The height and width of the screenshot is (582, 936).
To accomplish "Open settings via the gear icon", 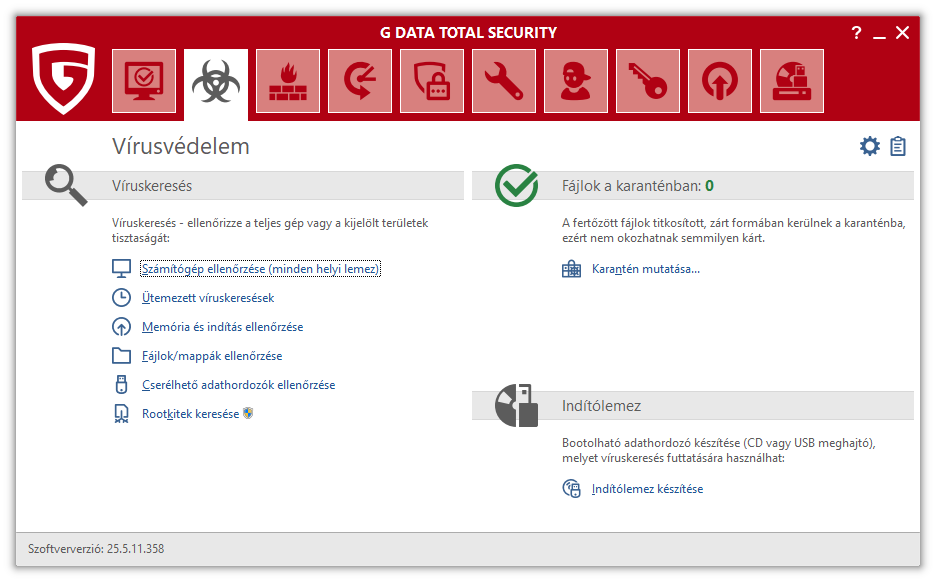I will pos(870,146).
